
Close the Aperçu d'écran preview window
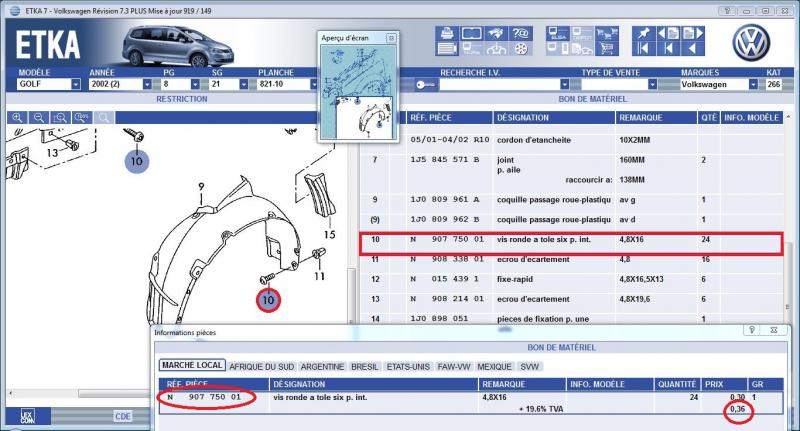coord(391,38)
